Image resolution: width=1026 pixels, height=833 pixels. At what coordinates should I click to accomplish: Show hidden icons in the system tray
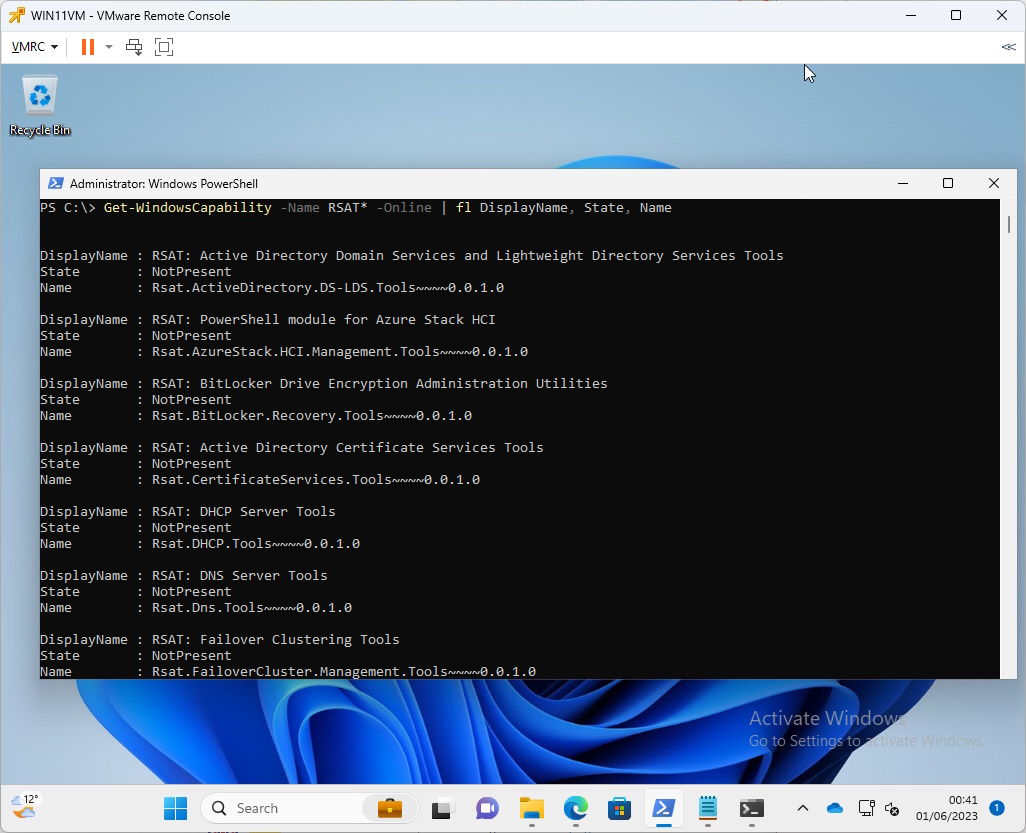[803, 809]
